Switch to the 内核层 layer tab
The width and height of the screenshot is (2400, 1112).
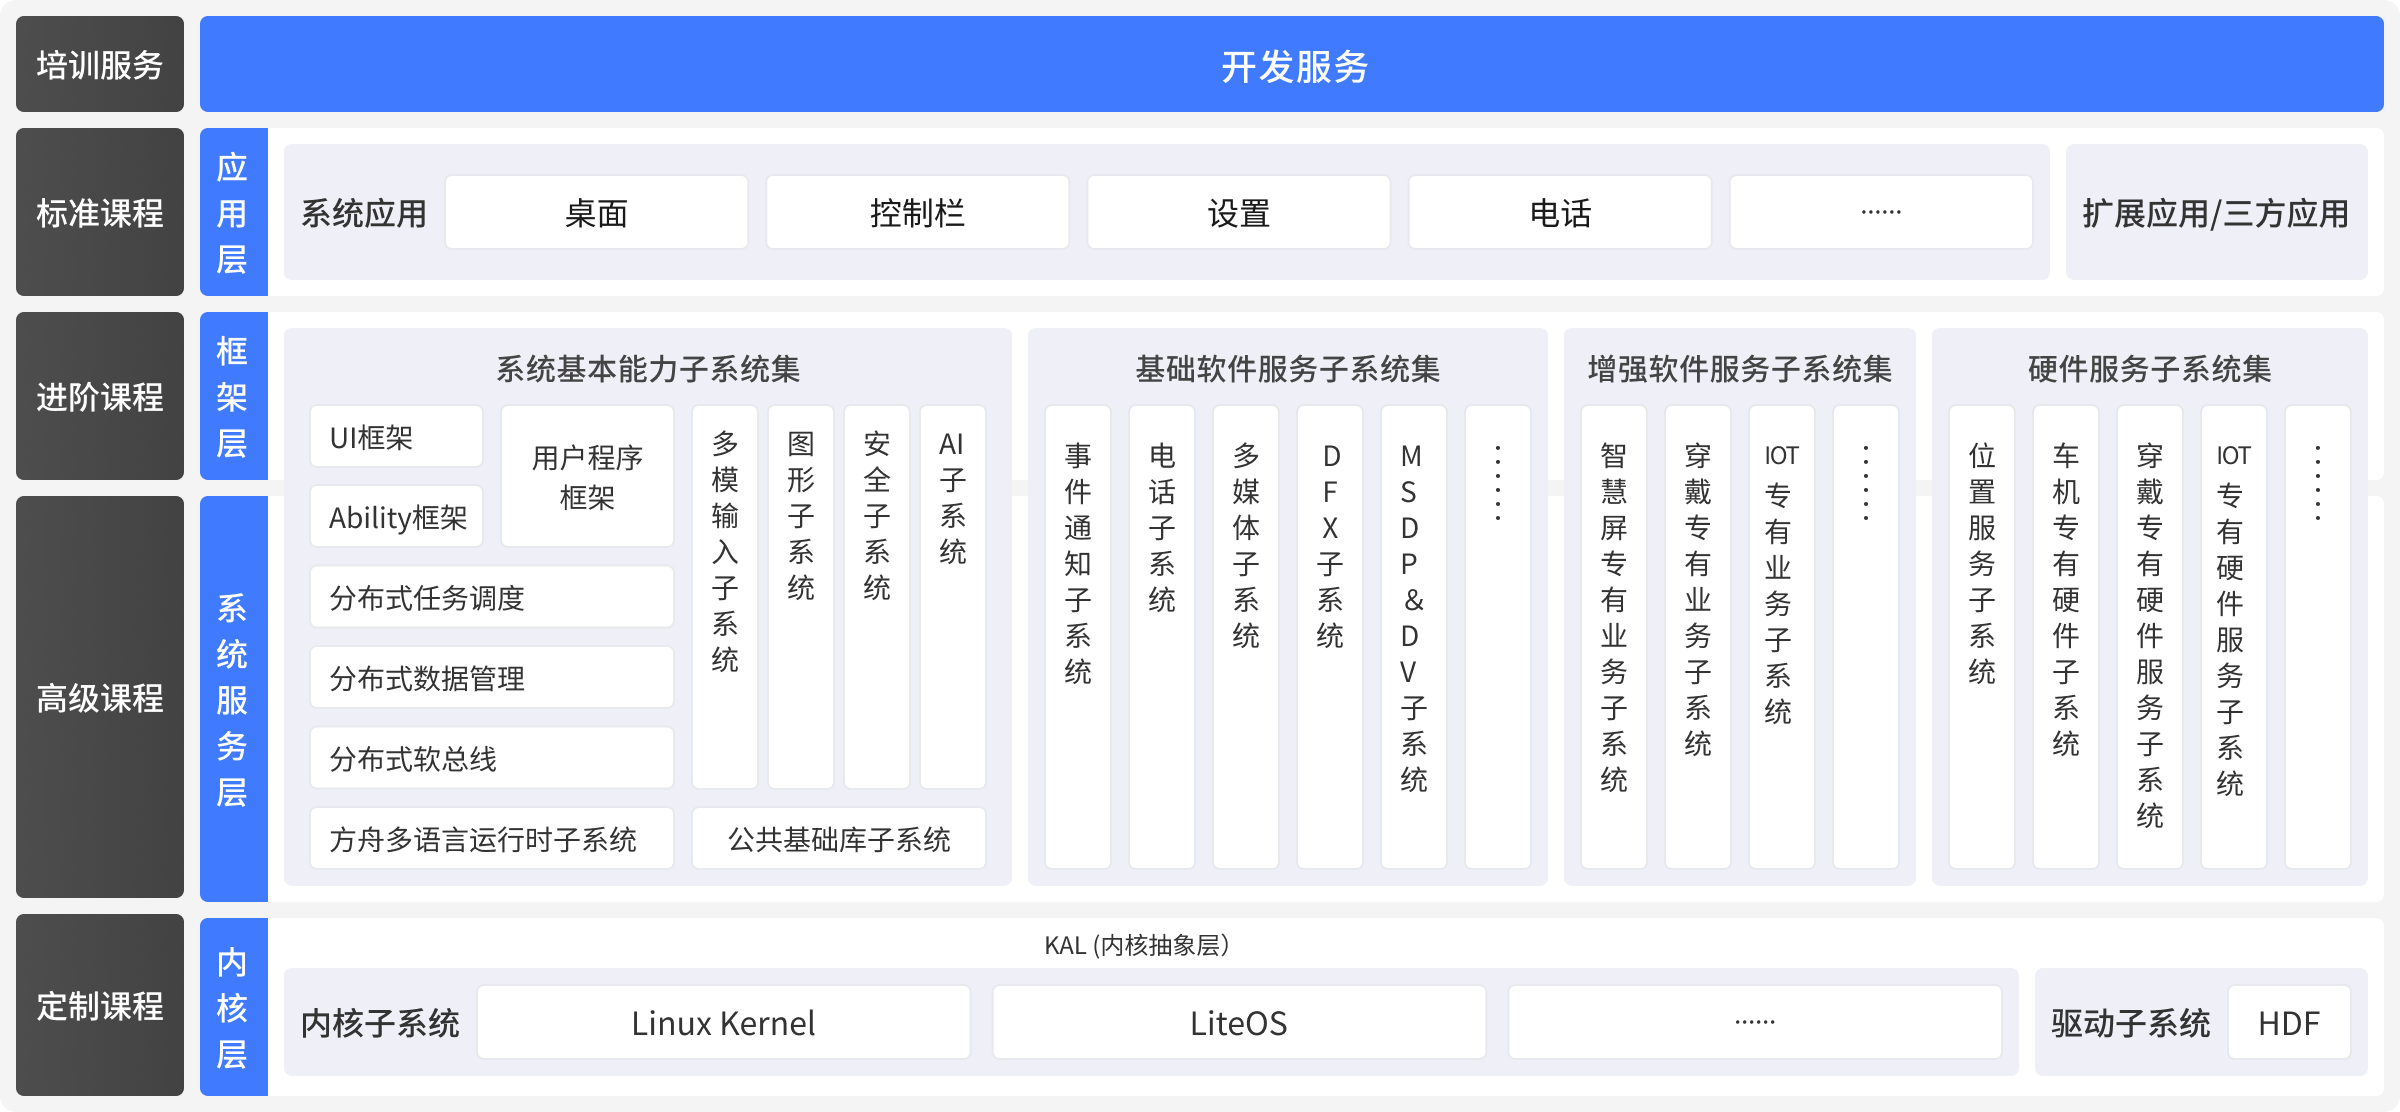pos(233,1010)
